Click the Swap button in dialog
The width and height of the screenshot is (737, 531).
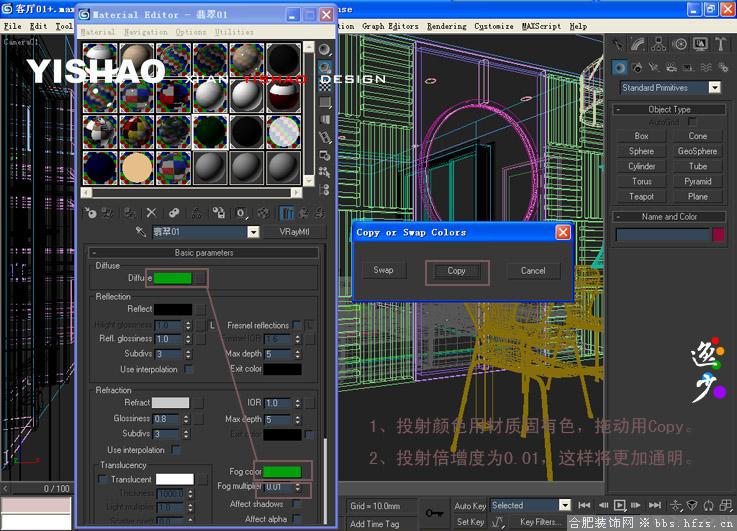pyautogui.click(x=383, y=270)
